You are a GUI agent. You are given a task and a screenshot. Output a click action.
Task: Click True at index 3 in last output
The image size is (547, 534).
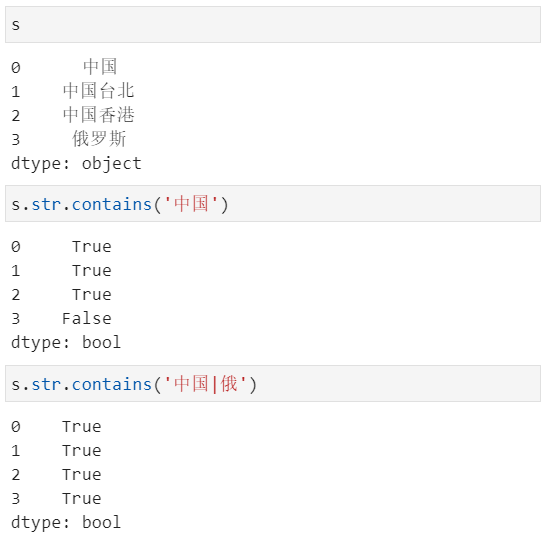tap(82, 498)
